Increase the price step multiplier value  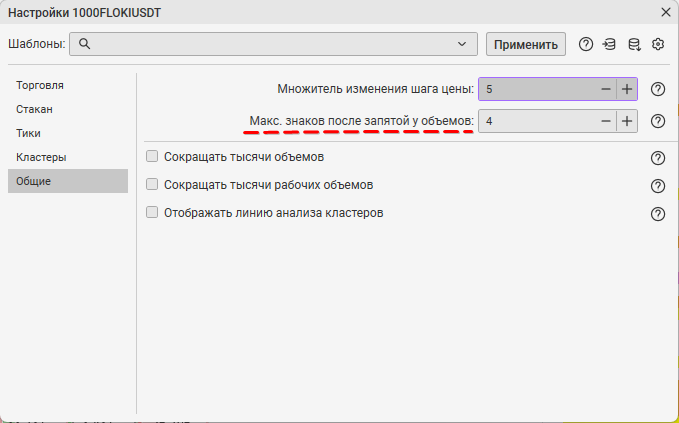[x=627, y=89]
